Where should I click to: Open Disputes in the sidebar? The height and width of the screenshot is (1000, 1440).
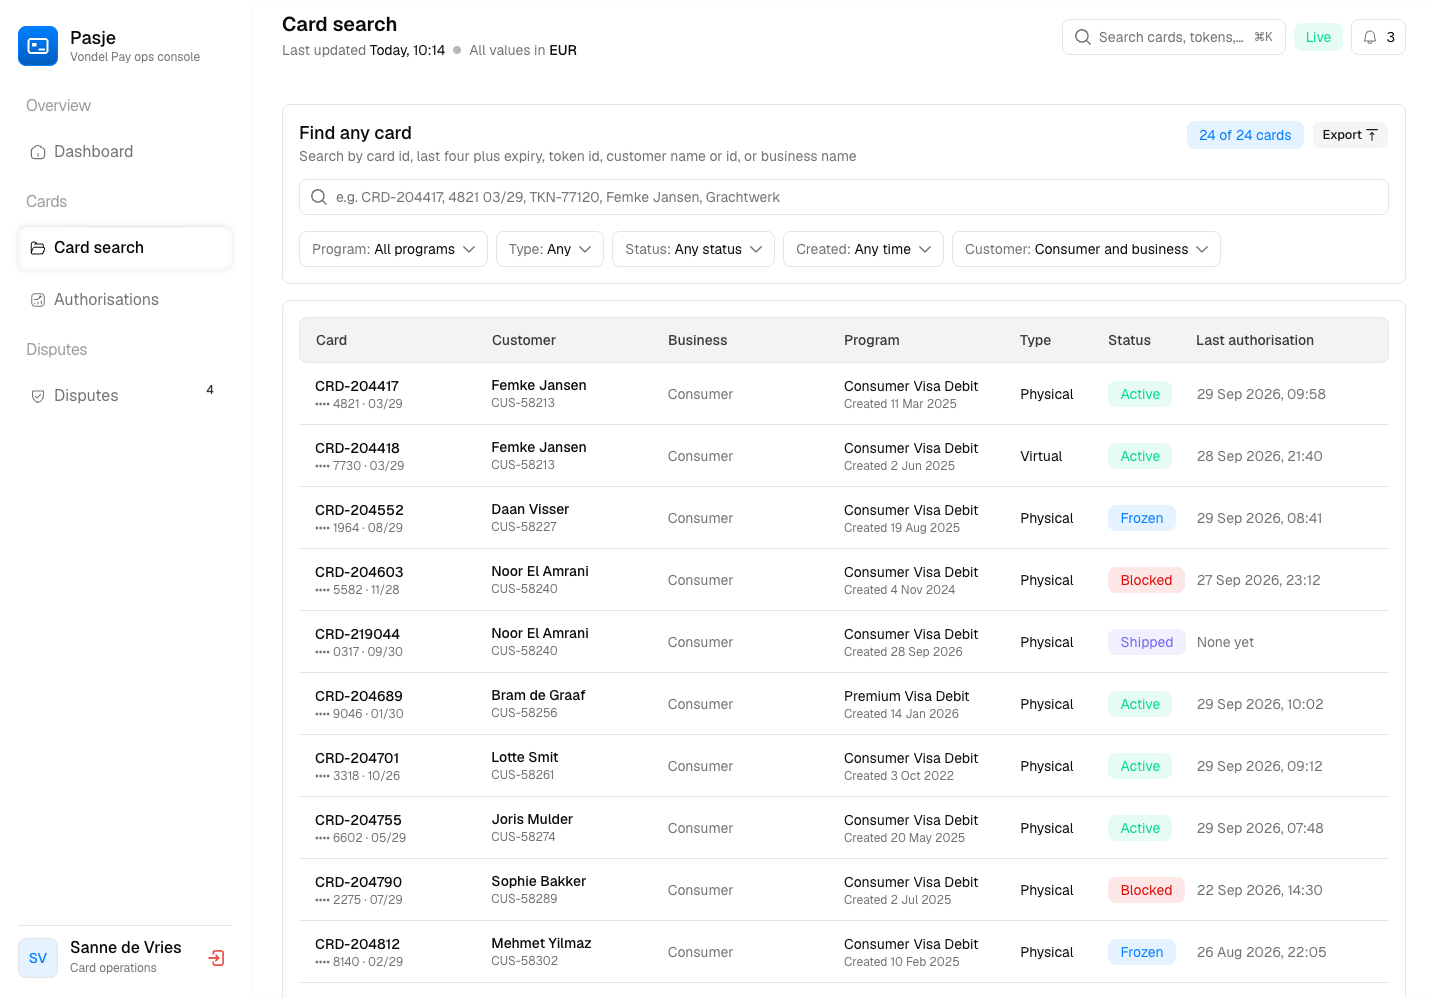(125, 396)
